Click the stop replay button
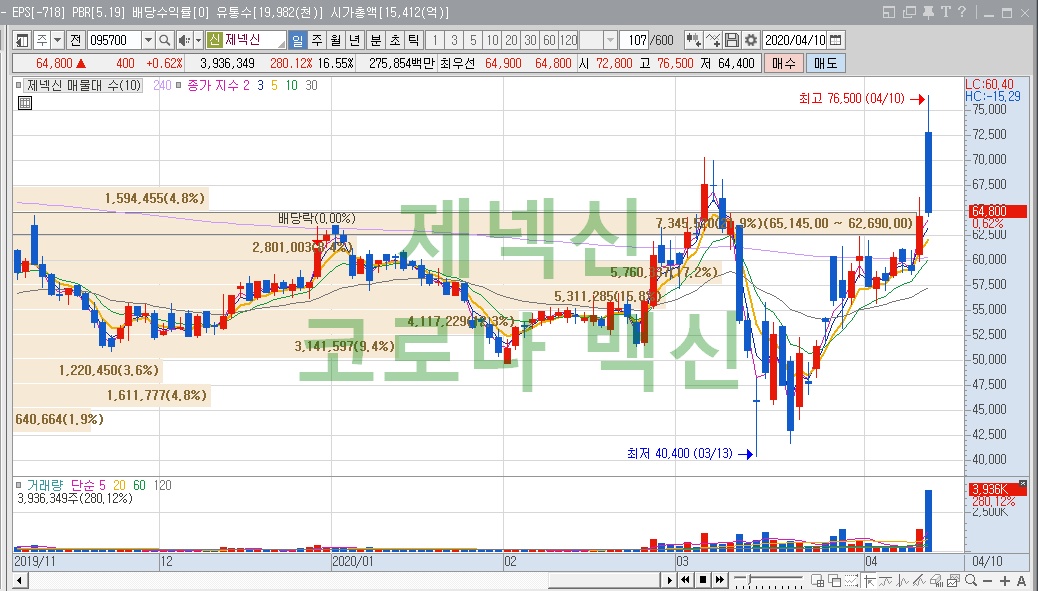Viewport: 1038px width, 591px height. click(703, 580)
